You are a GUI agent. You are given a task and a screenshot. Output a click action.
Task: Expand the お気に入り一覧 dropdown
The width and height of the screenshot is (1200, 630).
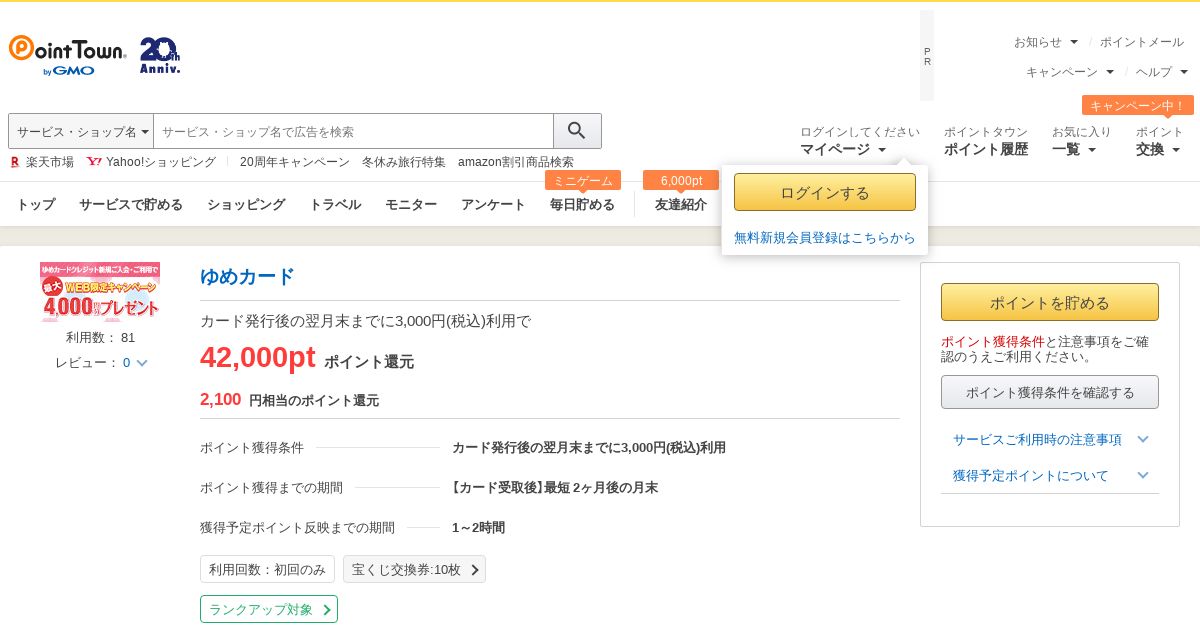point(1080,141)
